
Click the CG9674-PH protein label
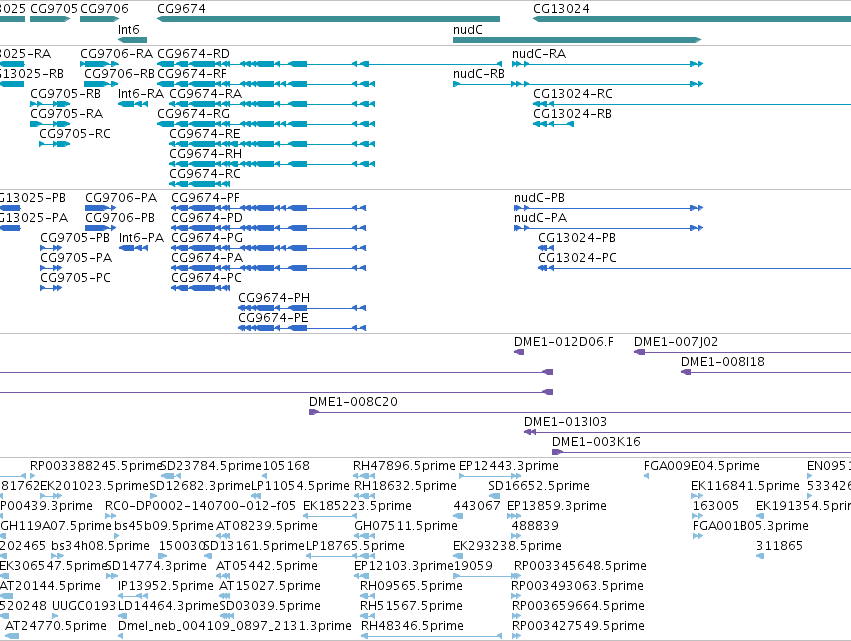tap(274, 299)
